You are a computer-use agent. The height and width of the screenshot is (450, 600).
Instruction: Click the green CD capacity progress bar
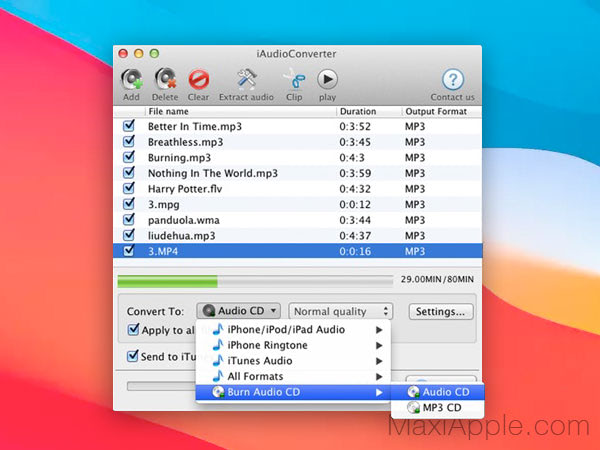click(255, 281)
